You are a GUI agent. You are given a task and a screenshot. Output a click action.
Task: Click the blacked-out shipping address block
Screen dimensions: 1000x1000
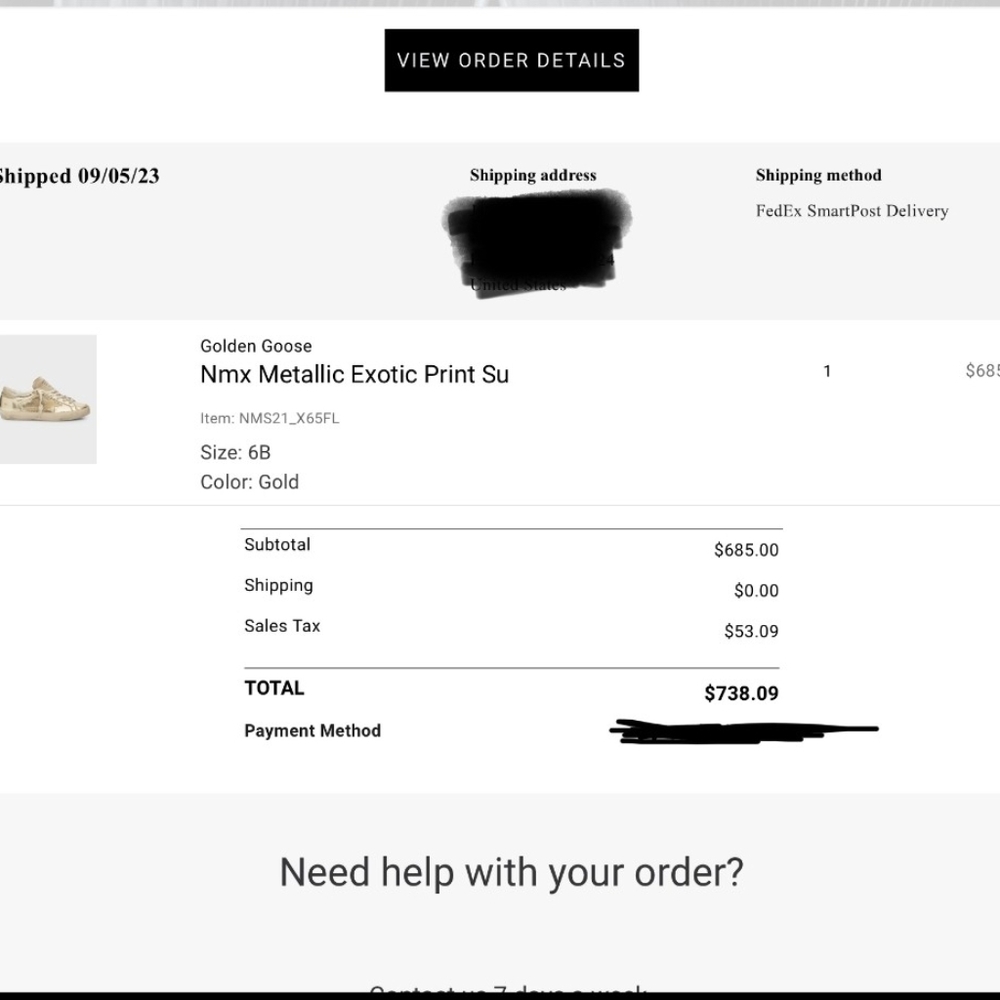537,243
